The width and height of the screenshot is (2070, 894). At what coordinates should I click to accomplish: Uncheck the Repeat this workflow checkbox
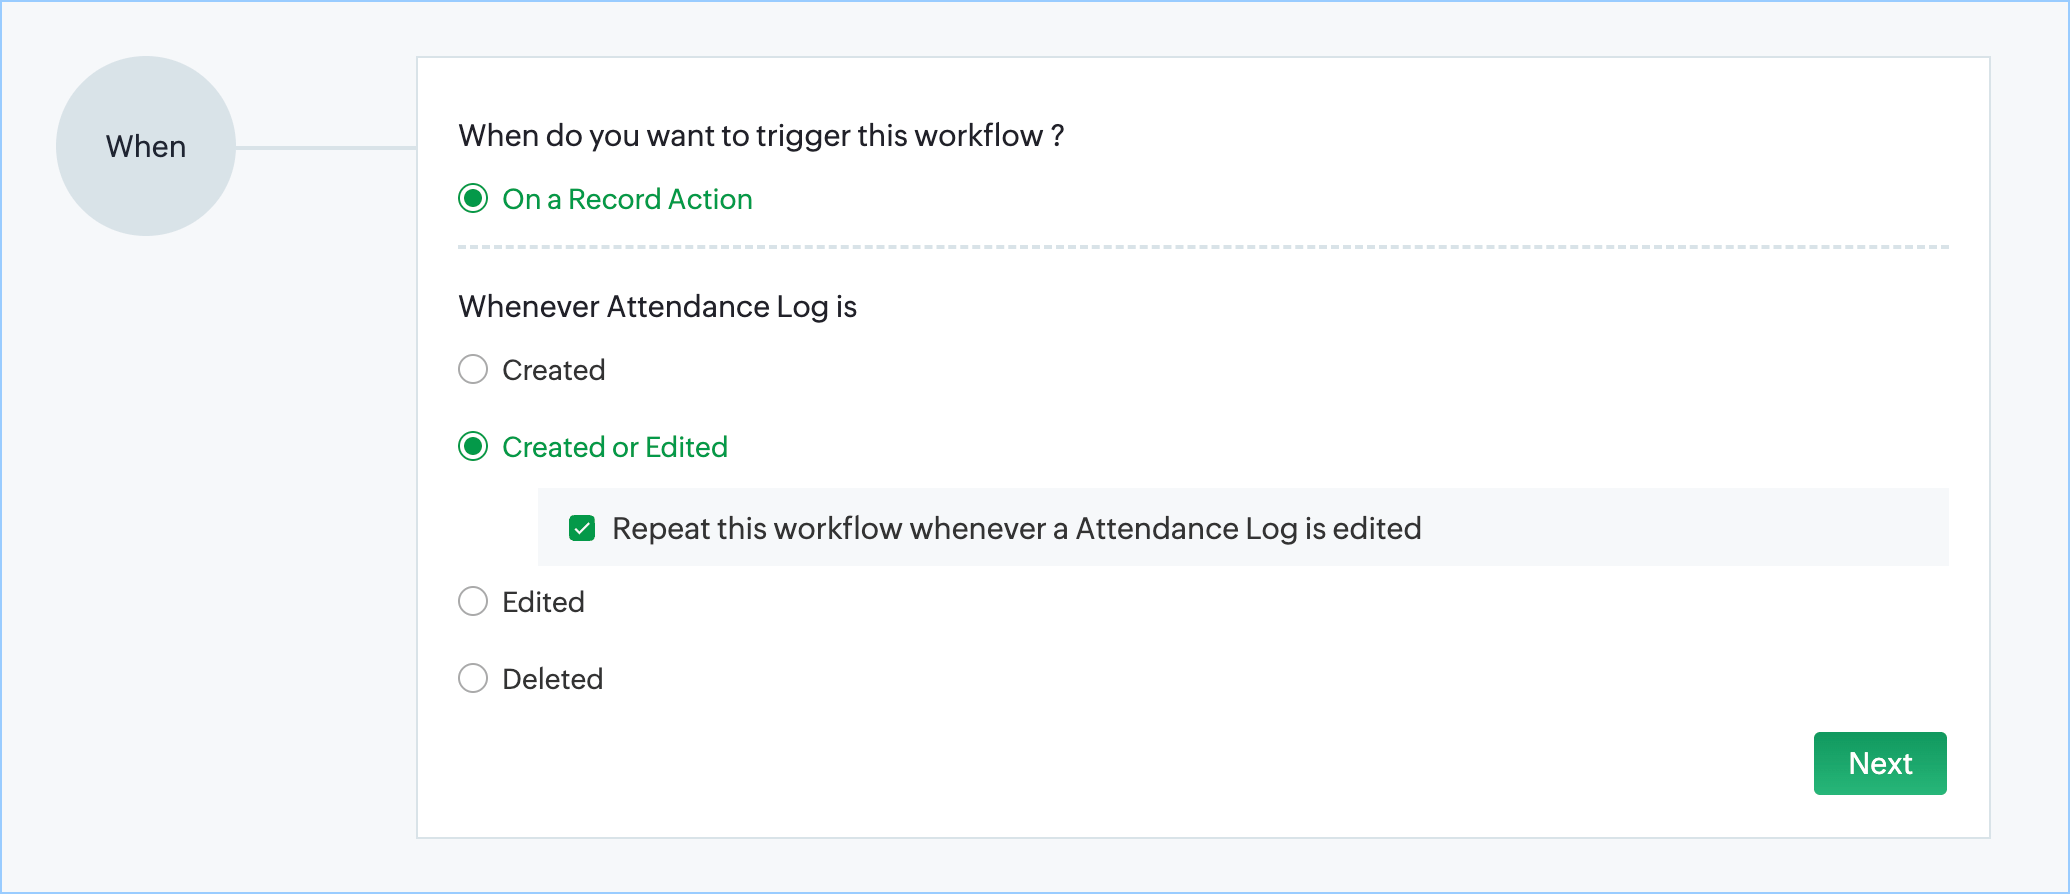(582, 528)
